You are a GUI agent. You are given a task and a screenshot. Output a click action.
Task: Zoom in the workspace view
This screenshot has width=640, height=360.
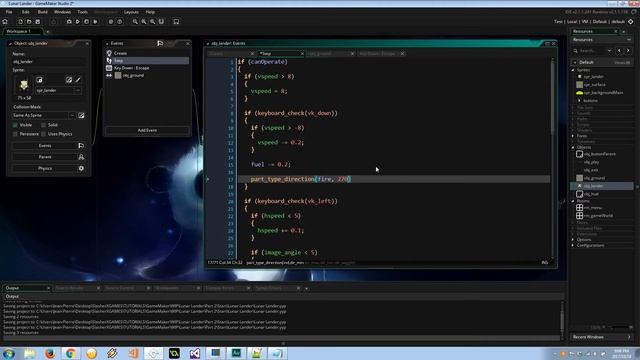pos(144,22)
